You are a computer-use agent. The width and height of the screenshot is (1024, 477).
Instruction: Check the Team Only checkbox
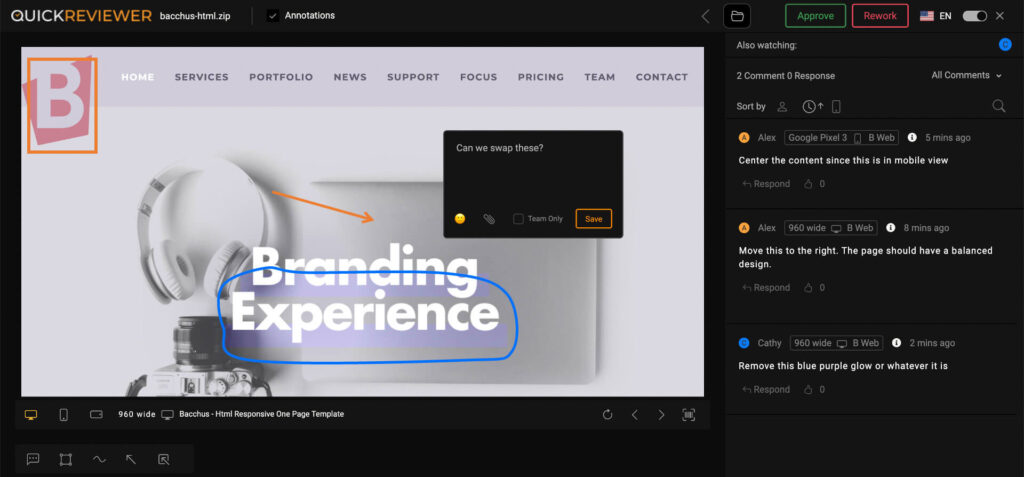tap(518, 219)
